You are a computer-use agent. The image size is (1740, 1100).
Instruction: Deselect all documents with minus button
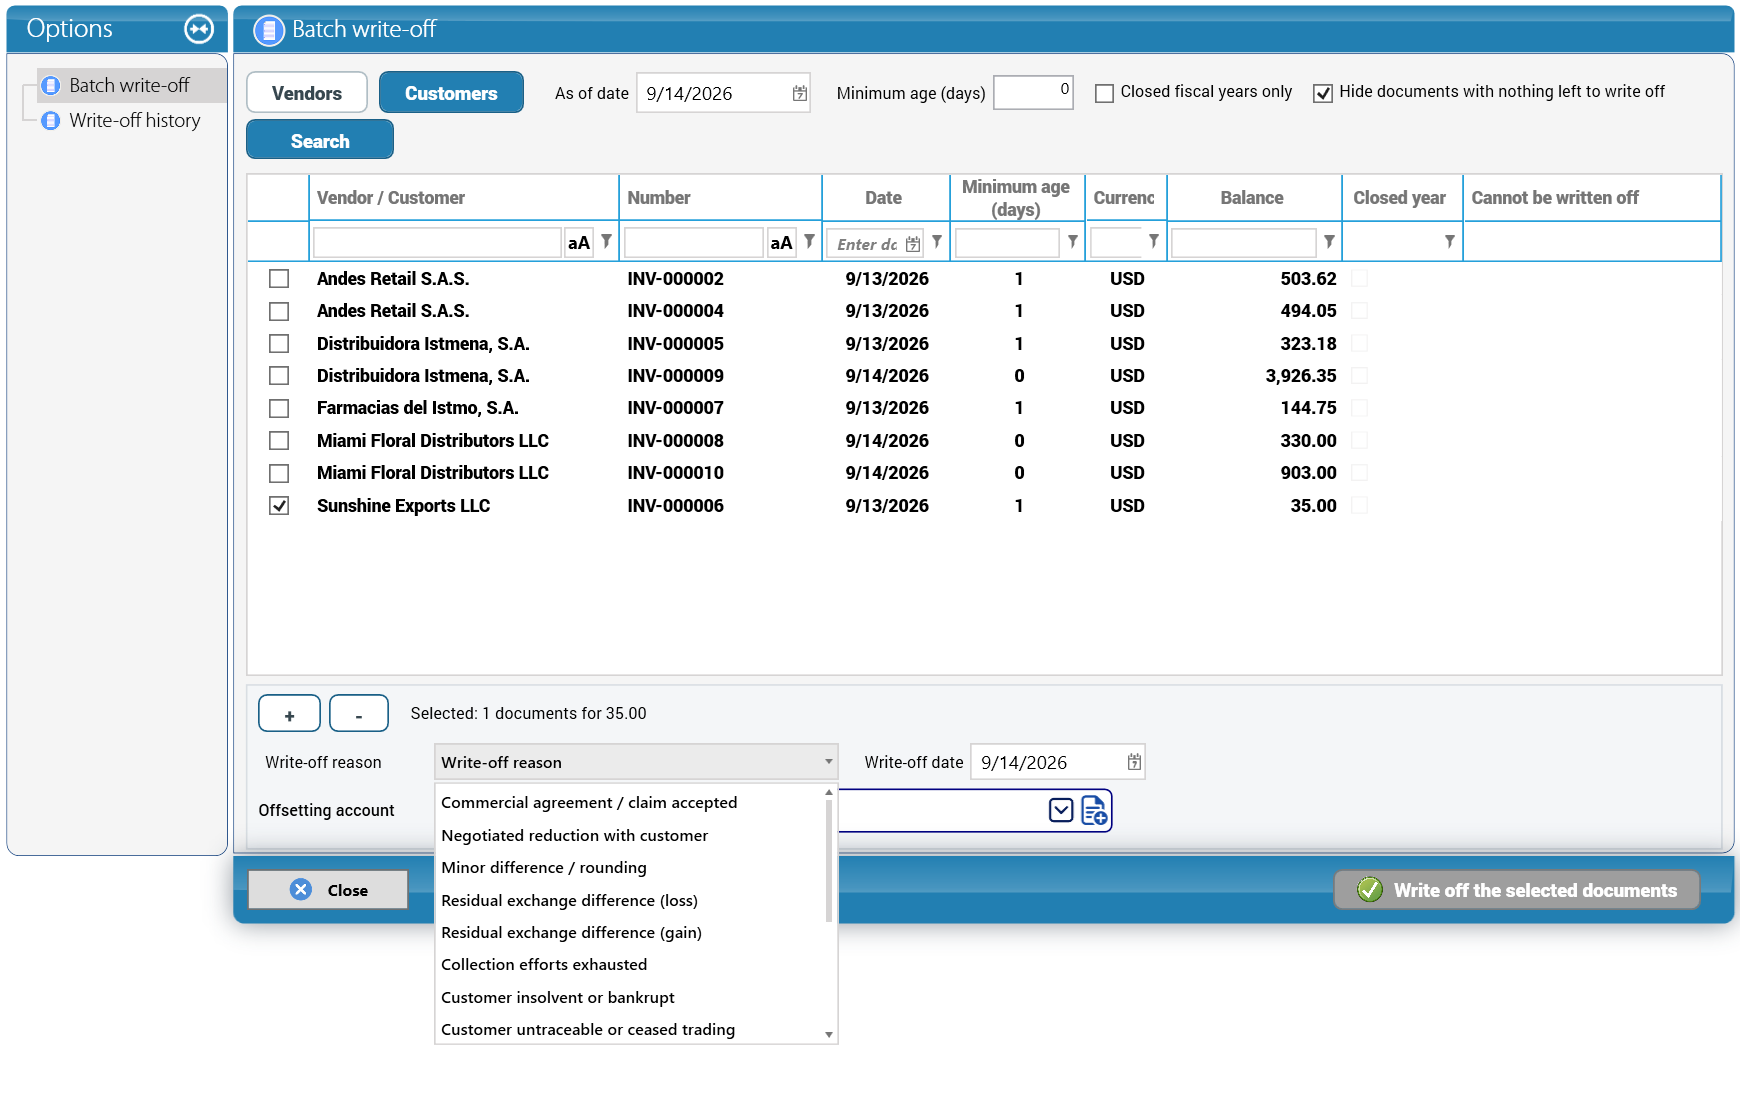[x=359, y=714]
